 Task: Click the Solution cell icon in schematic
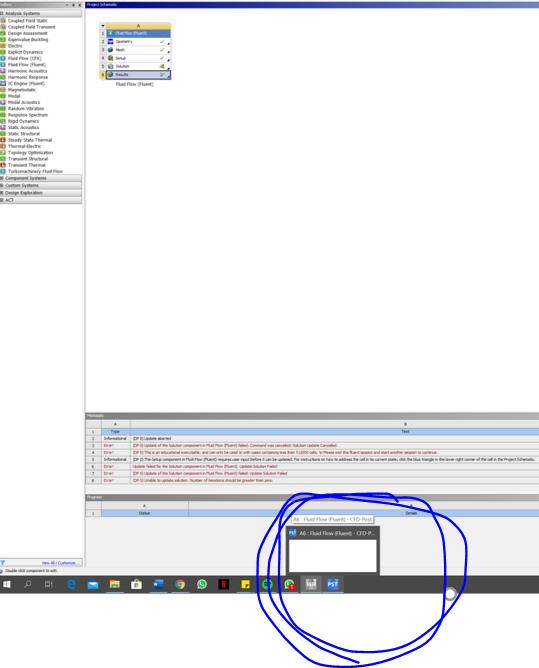click(110, 66)
